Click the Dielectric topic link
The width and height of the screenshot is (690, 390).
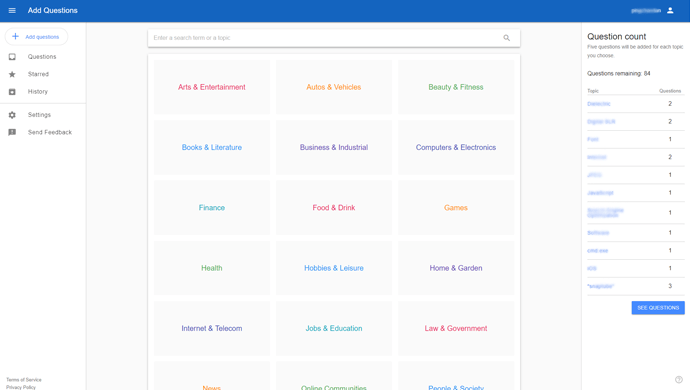599,104
